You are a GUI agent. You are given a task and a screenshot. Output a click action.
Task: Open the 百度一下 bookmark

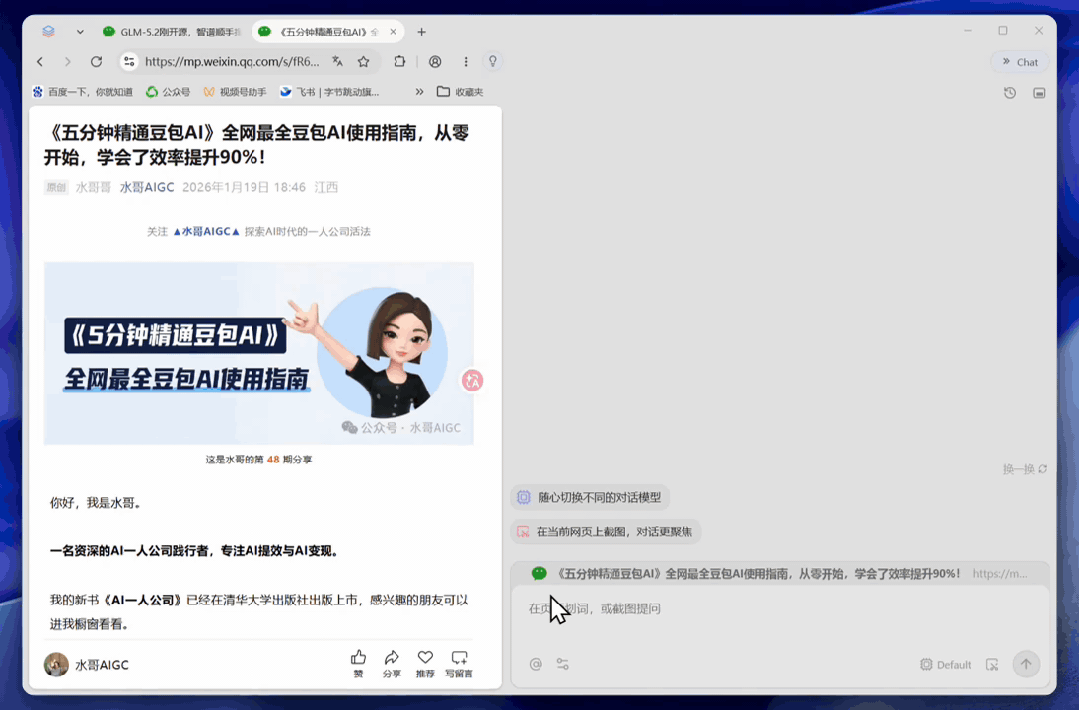(x=83, y=92)
